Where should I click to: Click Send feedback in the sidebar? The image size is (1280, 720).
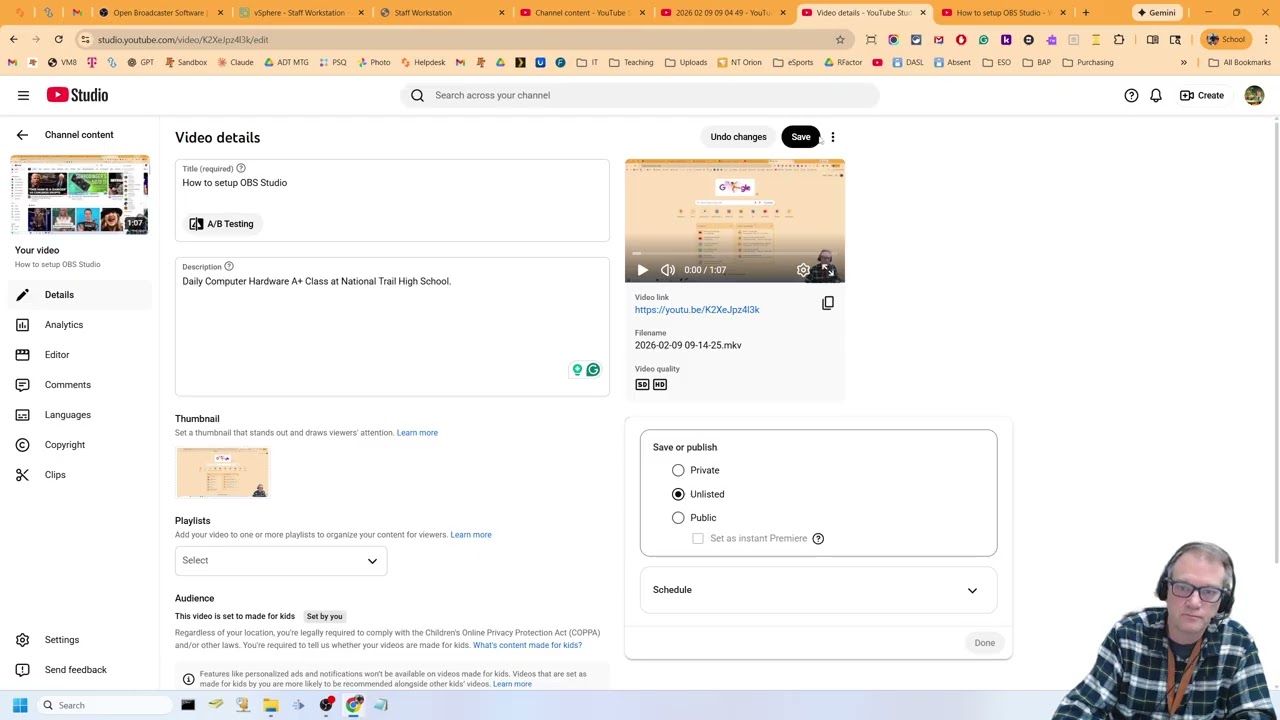80,670
